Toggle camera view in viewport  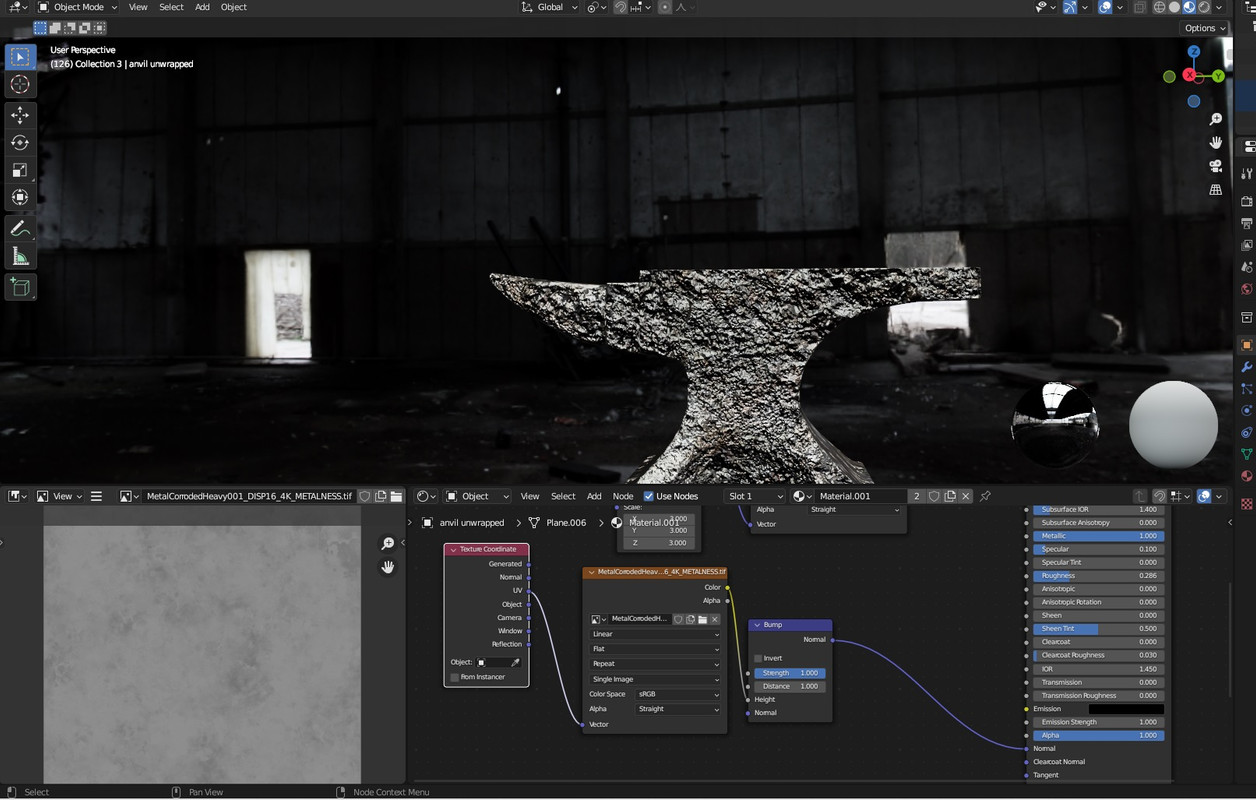point(1215,166)
